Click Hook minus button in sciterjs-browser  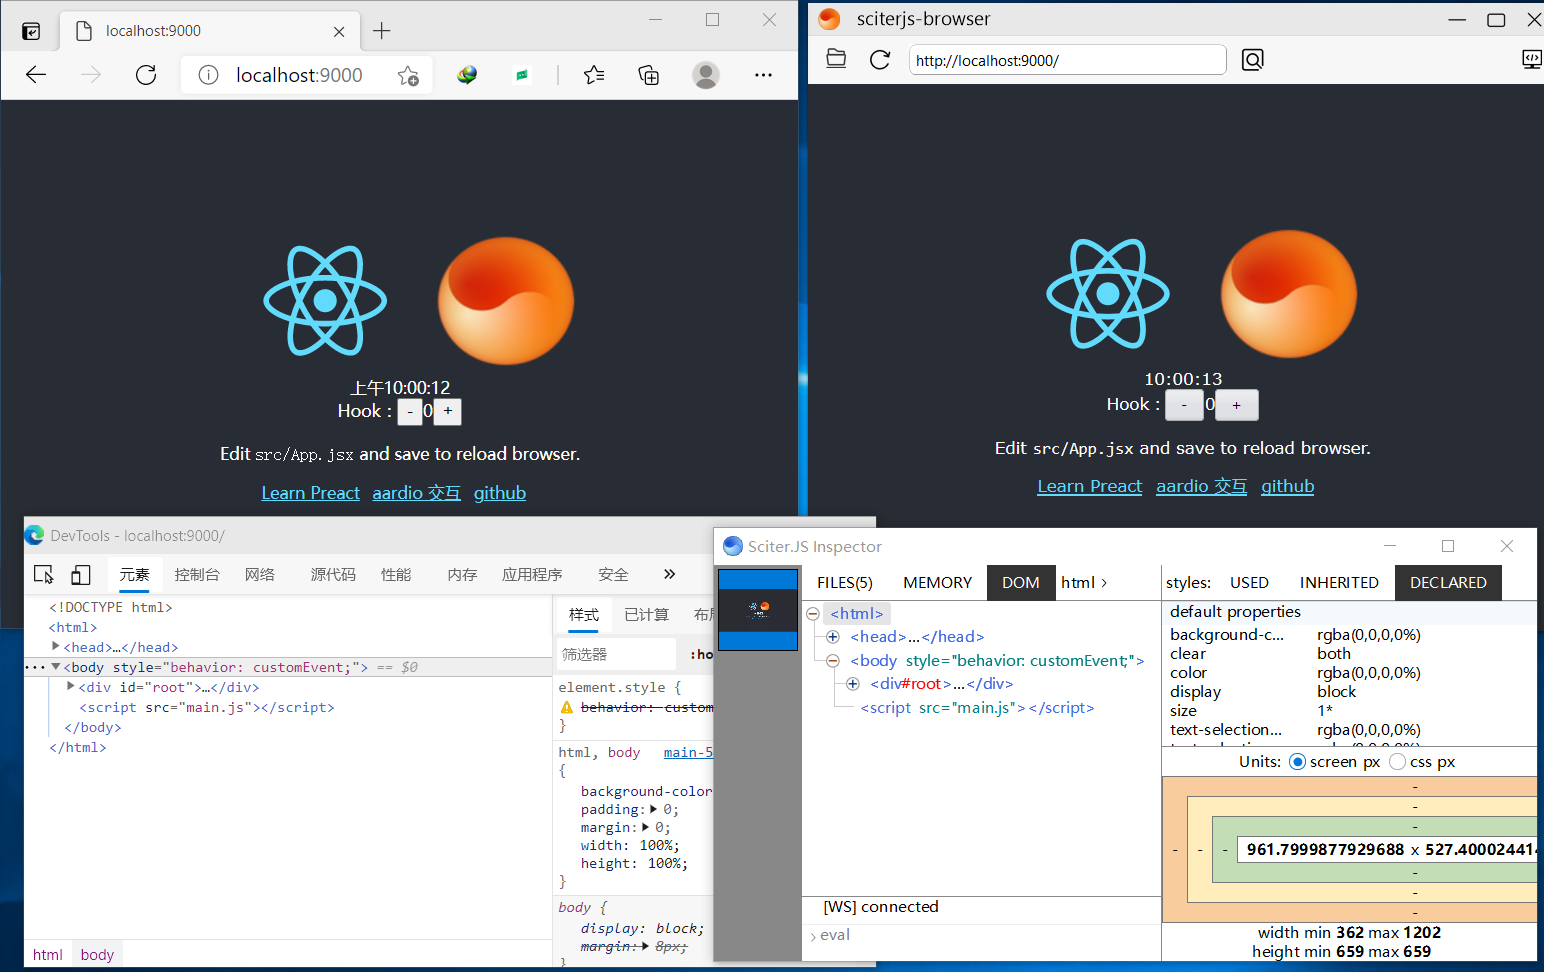click(1184, 405)
